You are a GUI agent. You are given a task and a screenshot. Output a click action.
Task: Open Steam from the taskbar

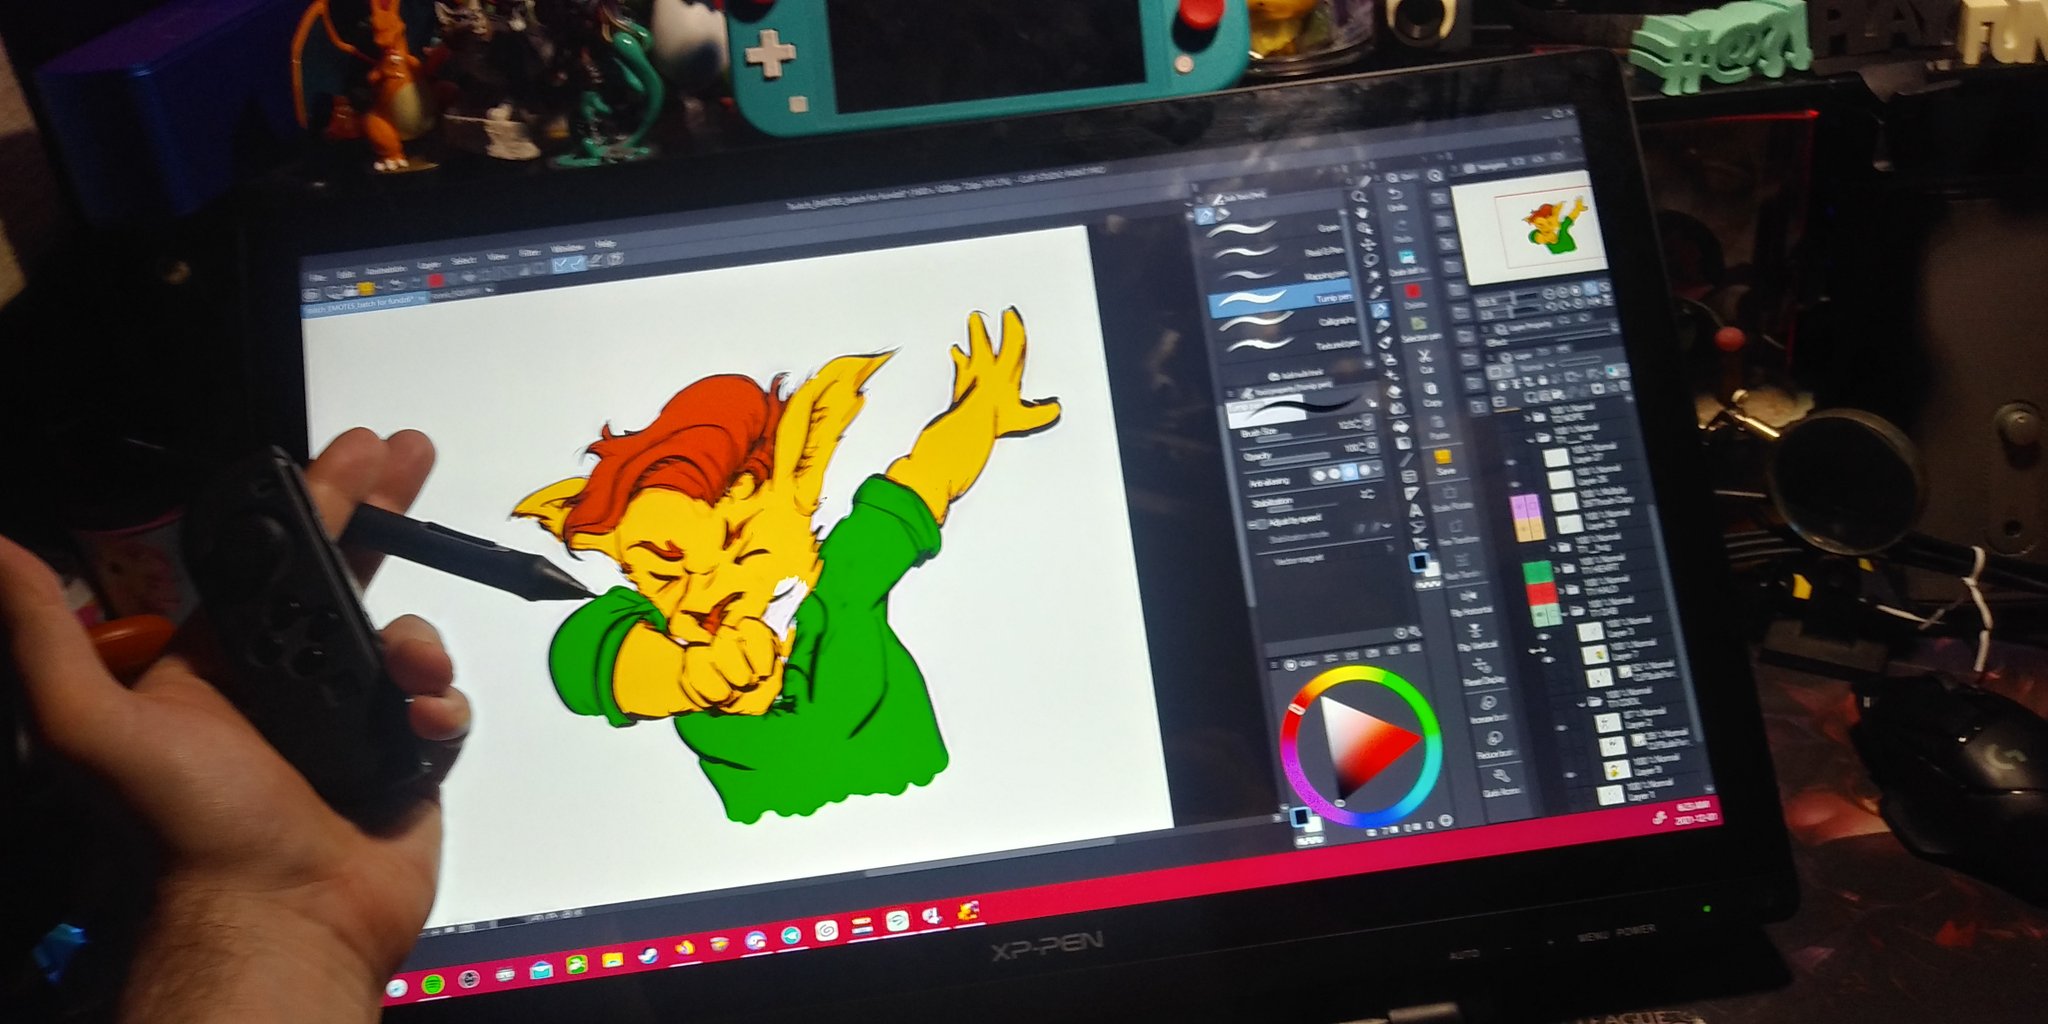click(x=650, y=955)
